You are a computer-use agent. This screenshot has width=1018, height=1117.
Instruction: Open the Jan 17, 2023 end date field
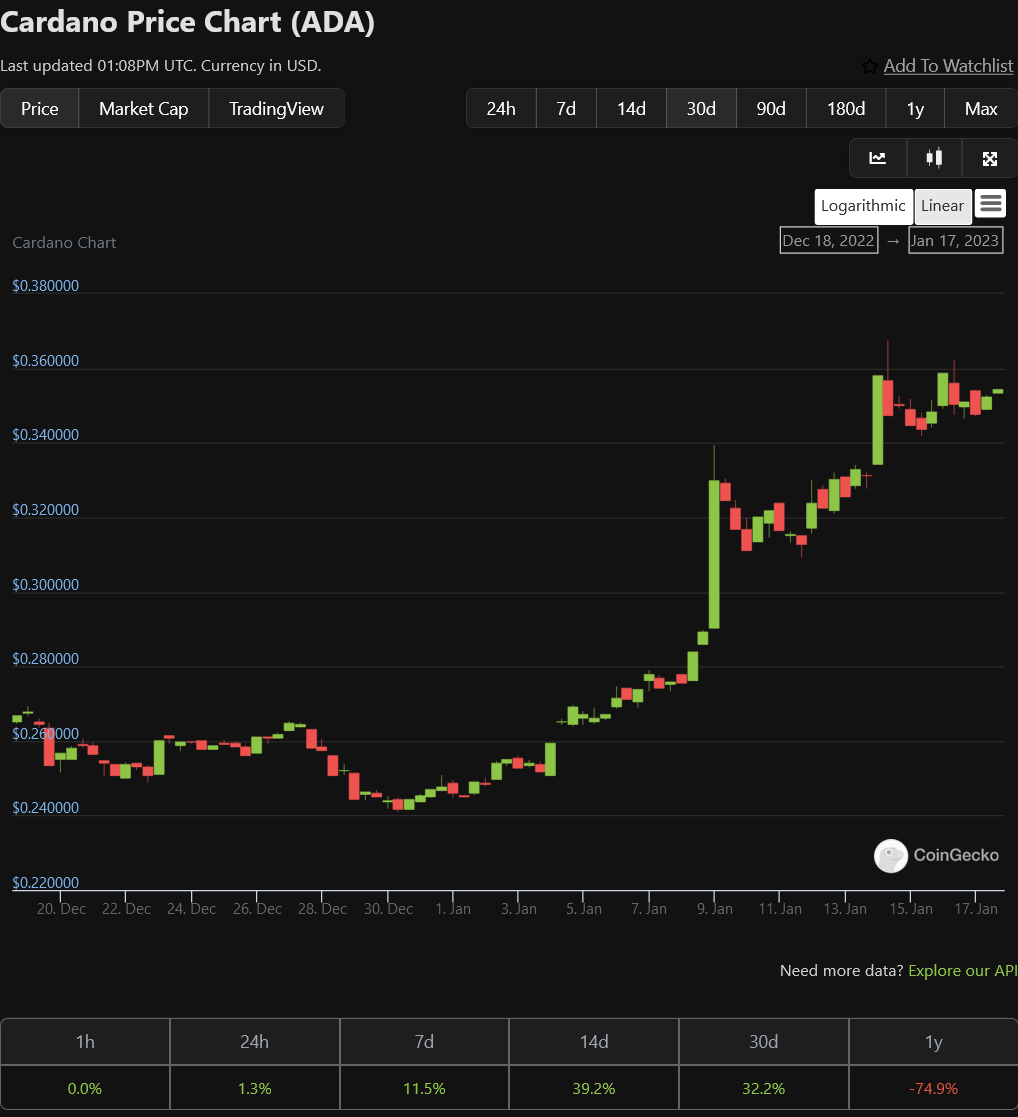(955, 241)
